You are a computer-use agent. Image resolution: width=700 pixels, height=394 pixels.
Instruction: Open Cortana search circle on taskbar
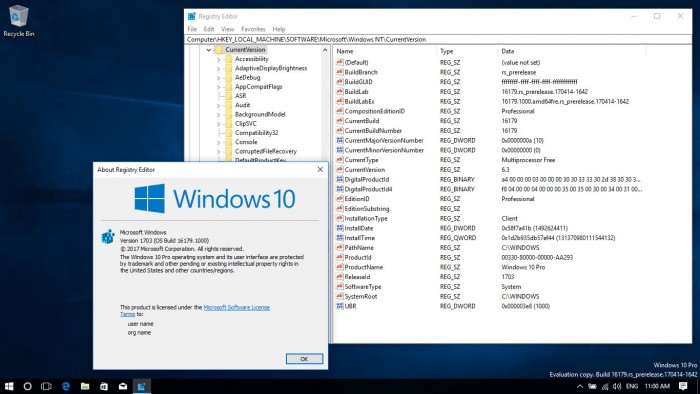tap(27, 386)
